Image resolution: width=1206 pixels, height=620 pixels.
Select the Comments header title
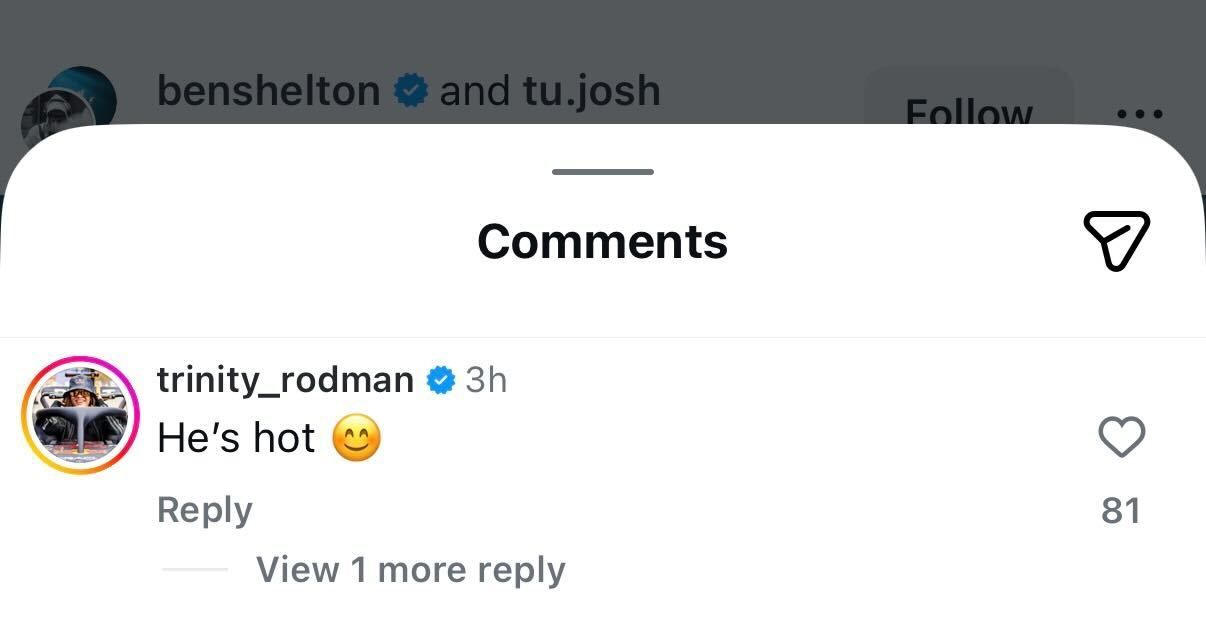[x=602, y=241]
